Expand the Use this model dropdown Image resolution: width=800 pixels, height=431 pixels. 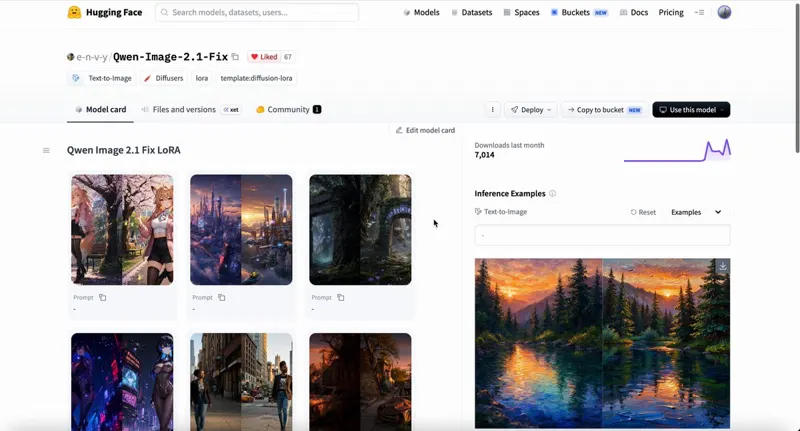(691, 110)
